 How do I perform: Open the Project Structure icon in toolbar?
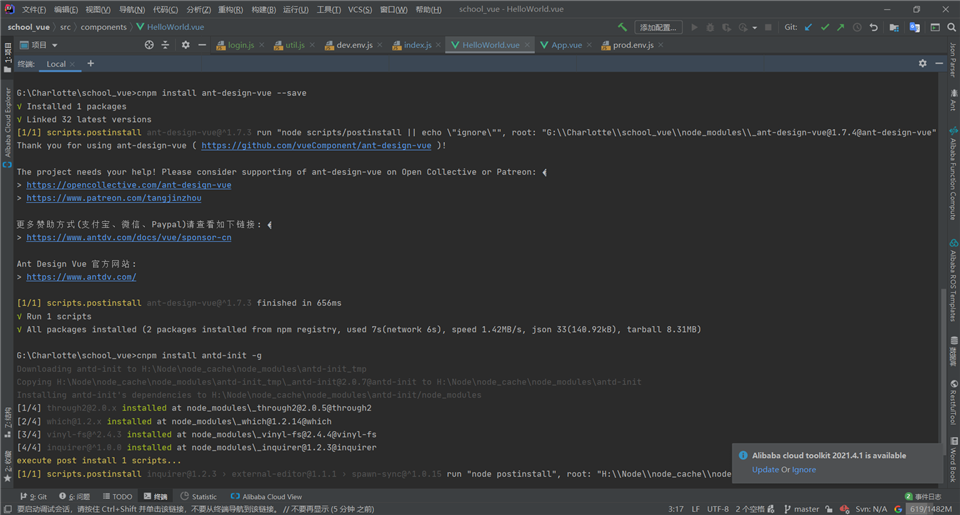(x=894, y=27)
